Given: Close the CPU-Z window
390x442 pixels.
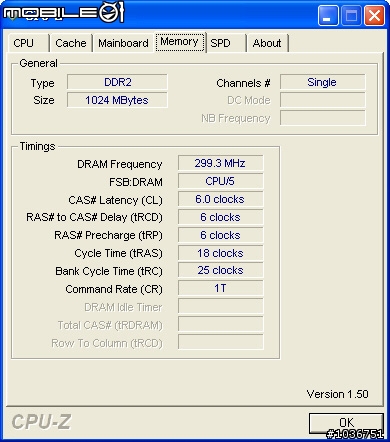Looking at the screenshot, I should [374, 15].
